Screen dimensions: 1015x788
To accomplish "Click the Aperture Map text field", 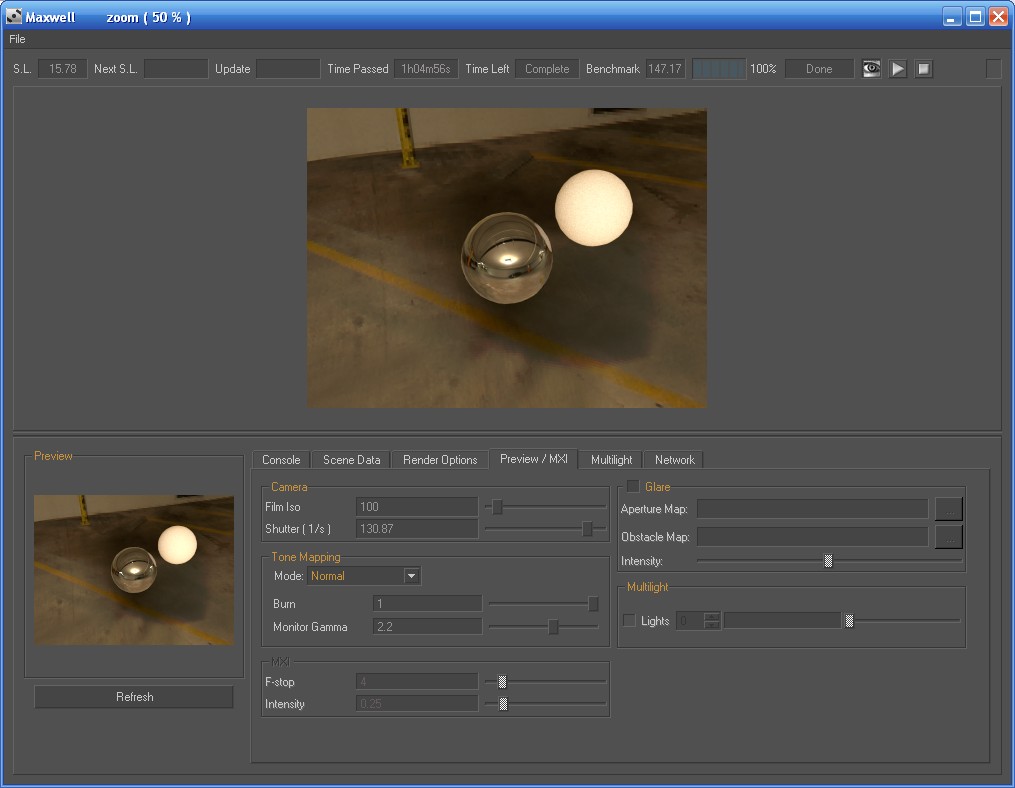I will coord(812,509).
